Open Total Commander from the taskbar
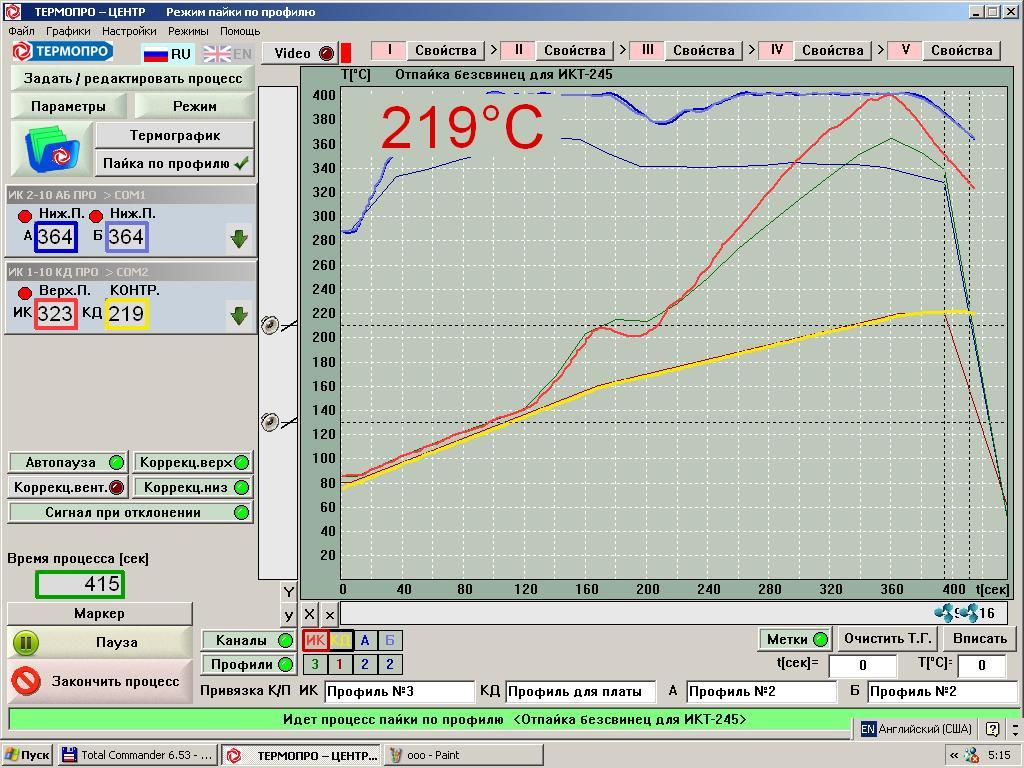 (137, 755)
